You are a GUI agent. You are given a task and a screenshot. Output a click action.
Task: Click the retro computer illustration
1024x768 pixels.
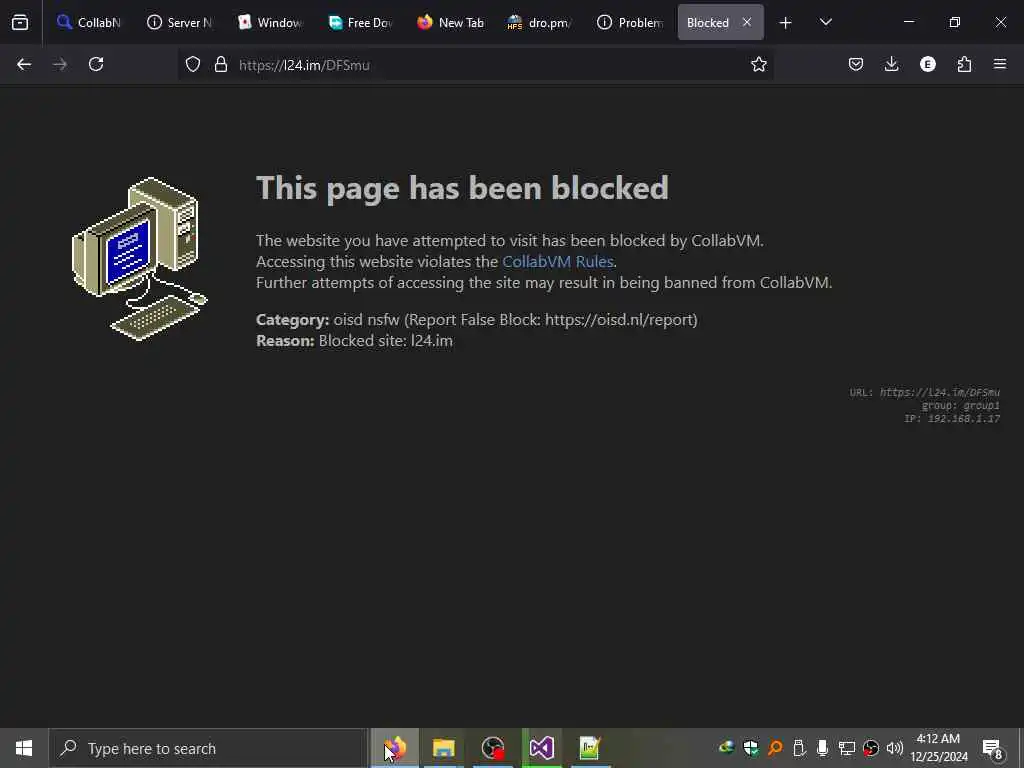coord(140,259)
